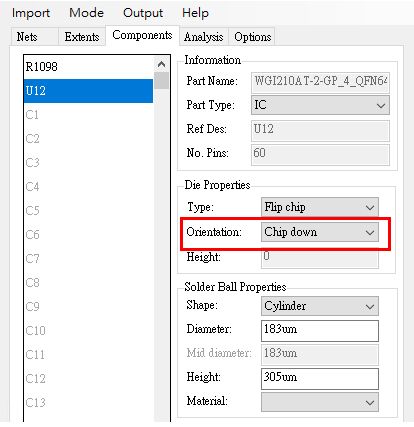Select component C4 in the list

point(88,187)
